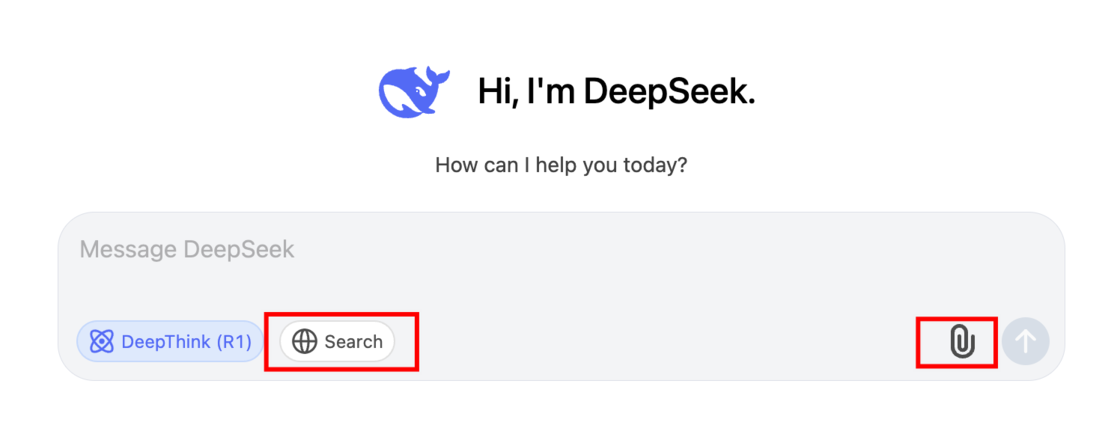The height and width of the screenshot is (440, 1120).
Task: Attach a file using the paperclip
Action: [962, 341]
